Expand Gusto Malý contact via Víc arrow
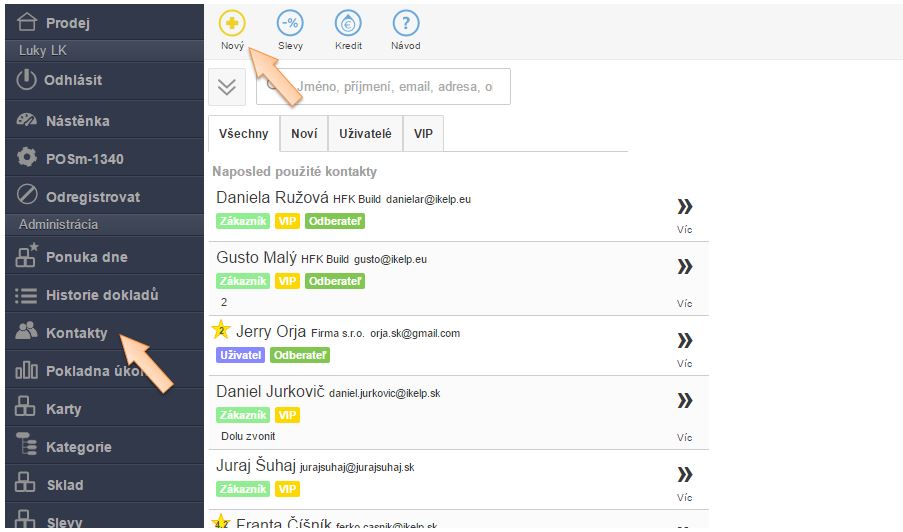 click(x=684, y=266)
